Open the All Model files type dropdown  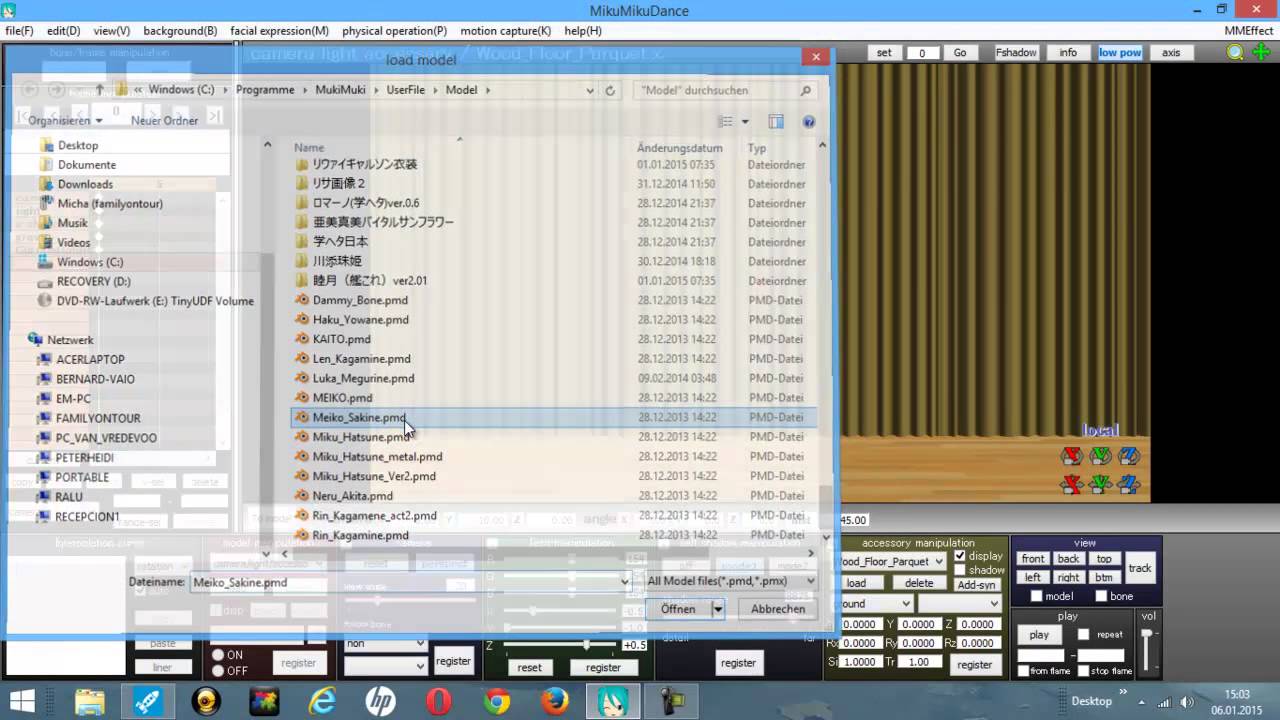[732, 580]
